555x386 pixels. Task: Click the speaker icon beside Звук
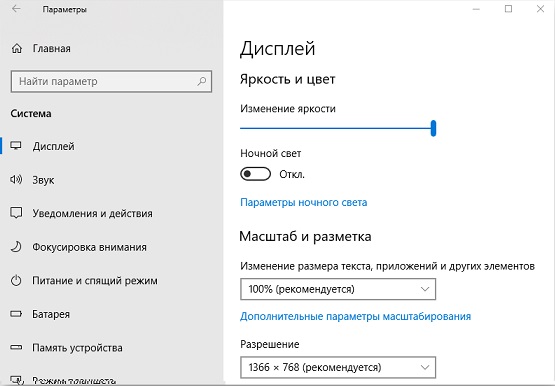click(16, 179)
